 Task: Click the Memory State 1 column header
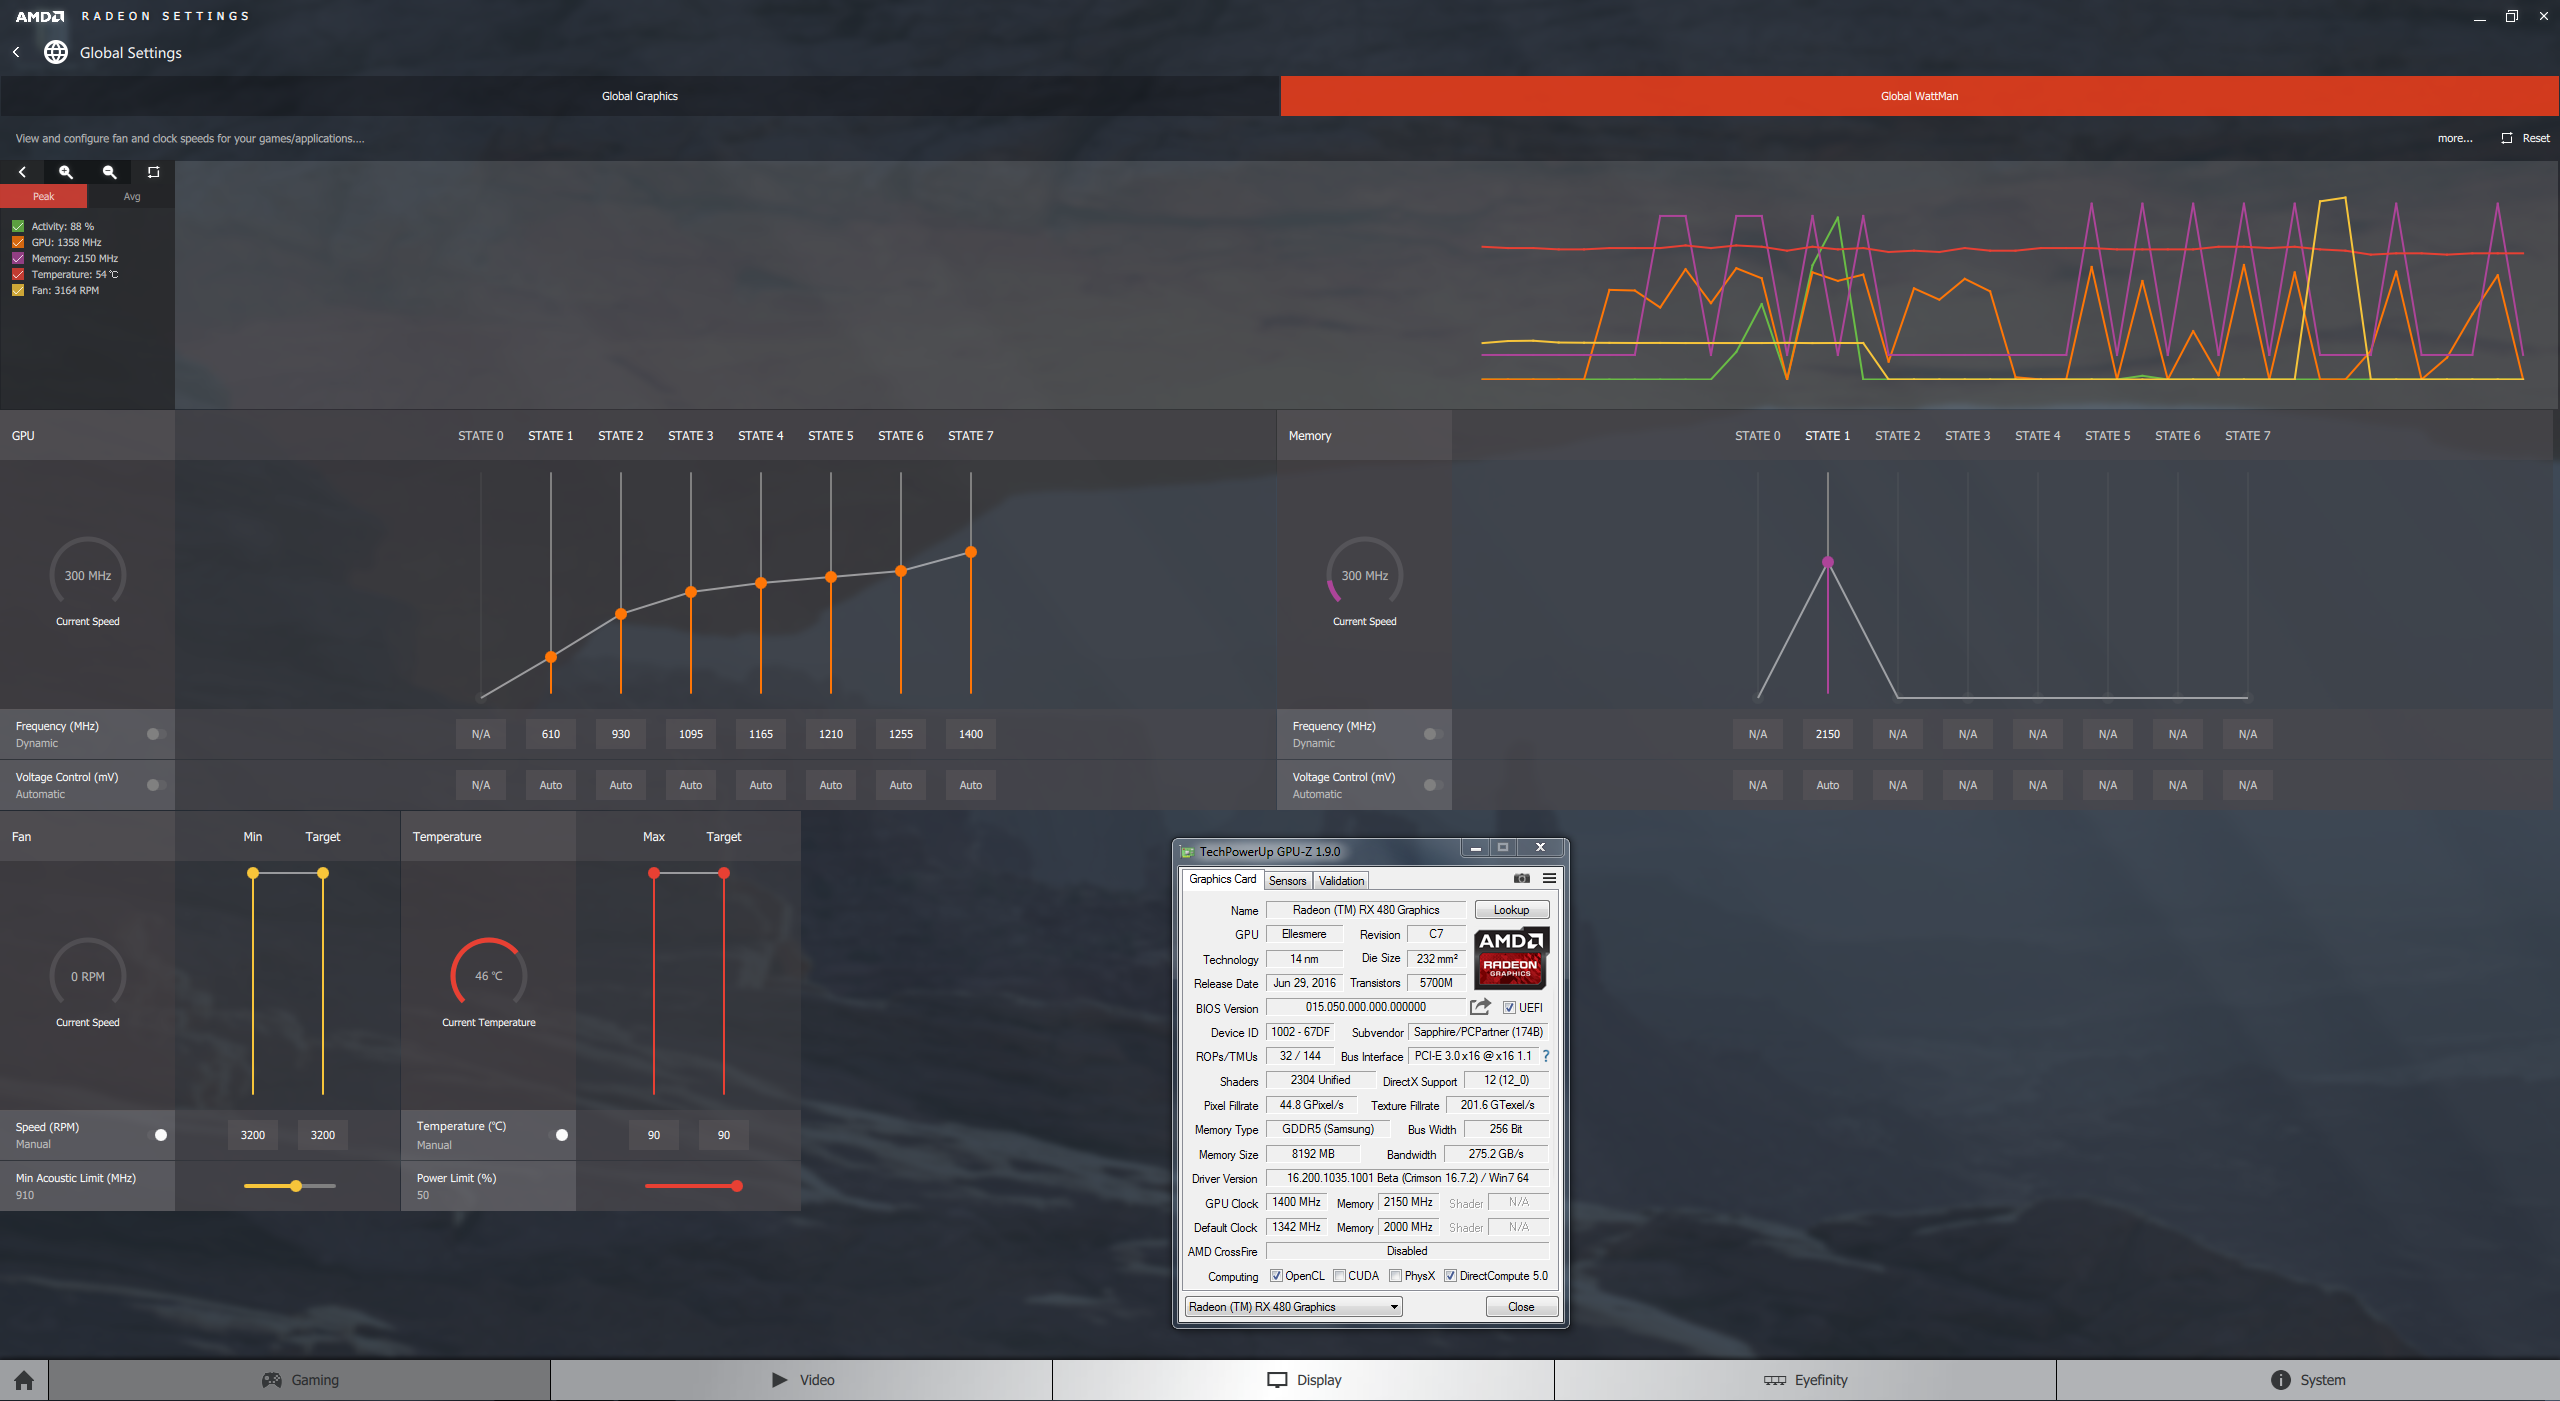click(1828, 436)
